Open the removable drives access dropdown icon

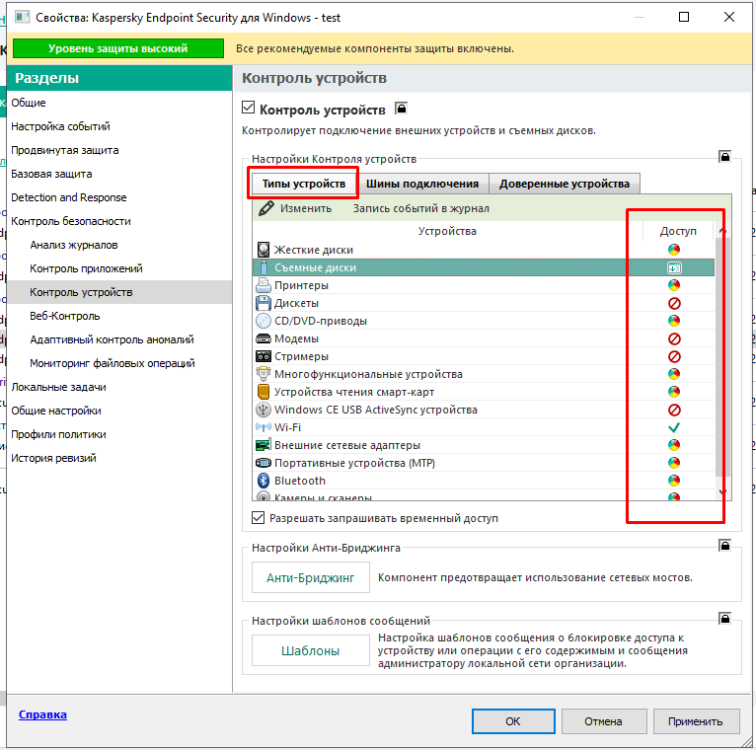[x=674, y=268]
